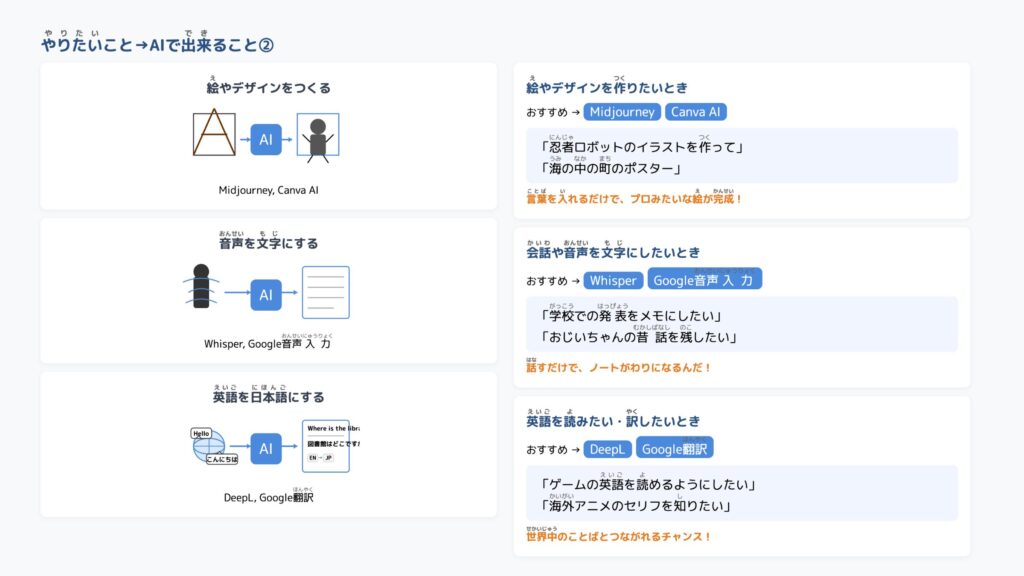Click the letter A sketch icon

214,134
